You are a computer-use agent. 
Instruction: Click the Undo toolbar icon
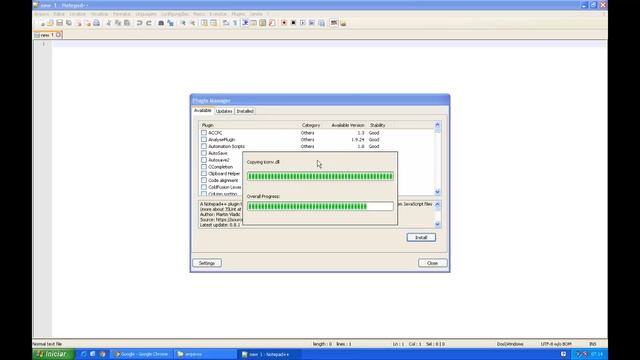click(x=139, y=23)
